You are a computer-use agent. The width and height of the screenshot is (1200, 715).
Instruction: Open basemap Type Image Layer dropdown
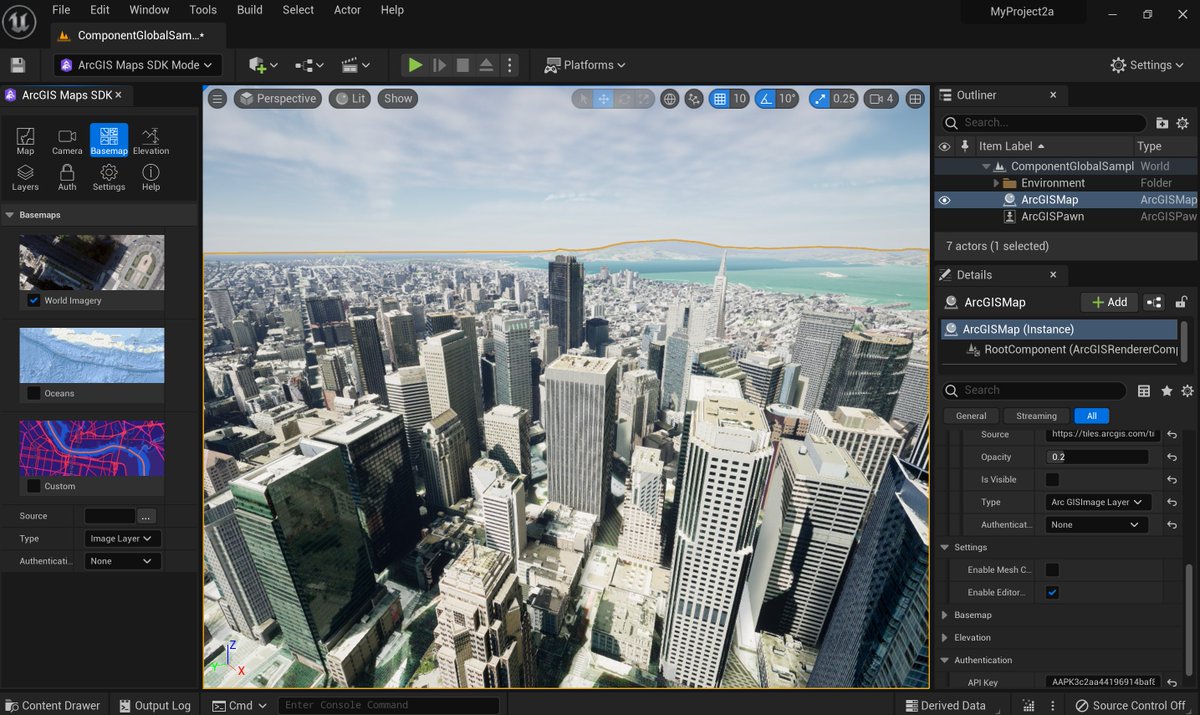coord(123,538)
